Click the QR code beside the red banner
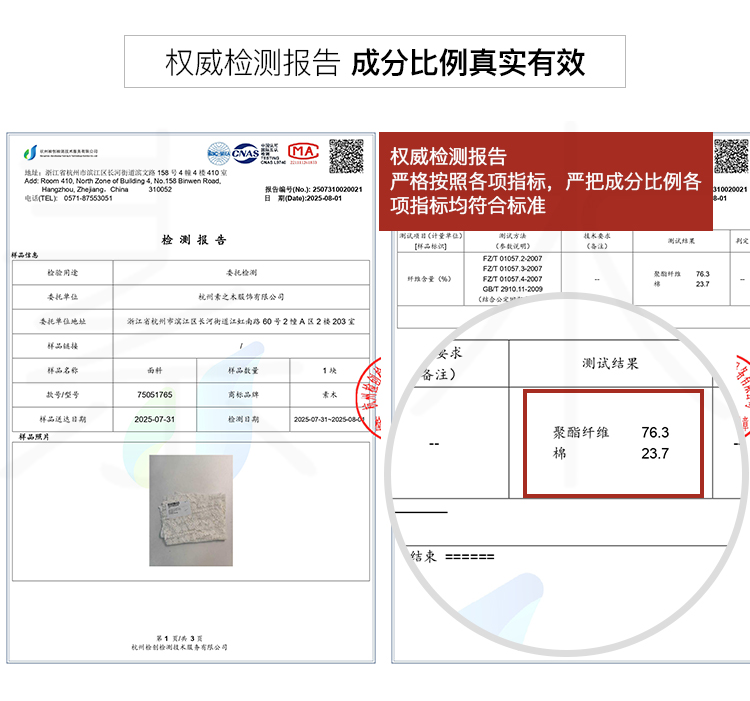Screen dimensions: 750x701 (x=731, y=156)
